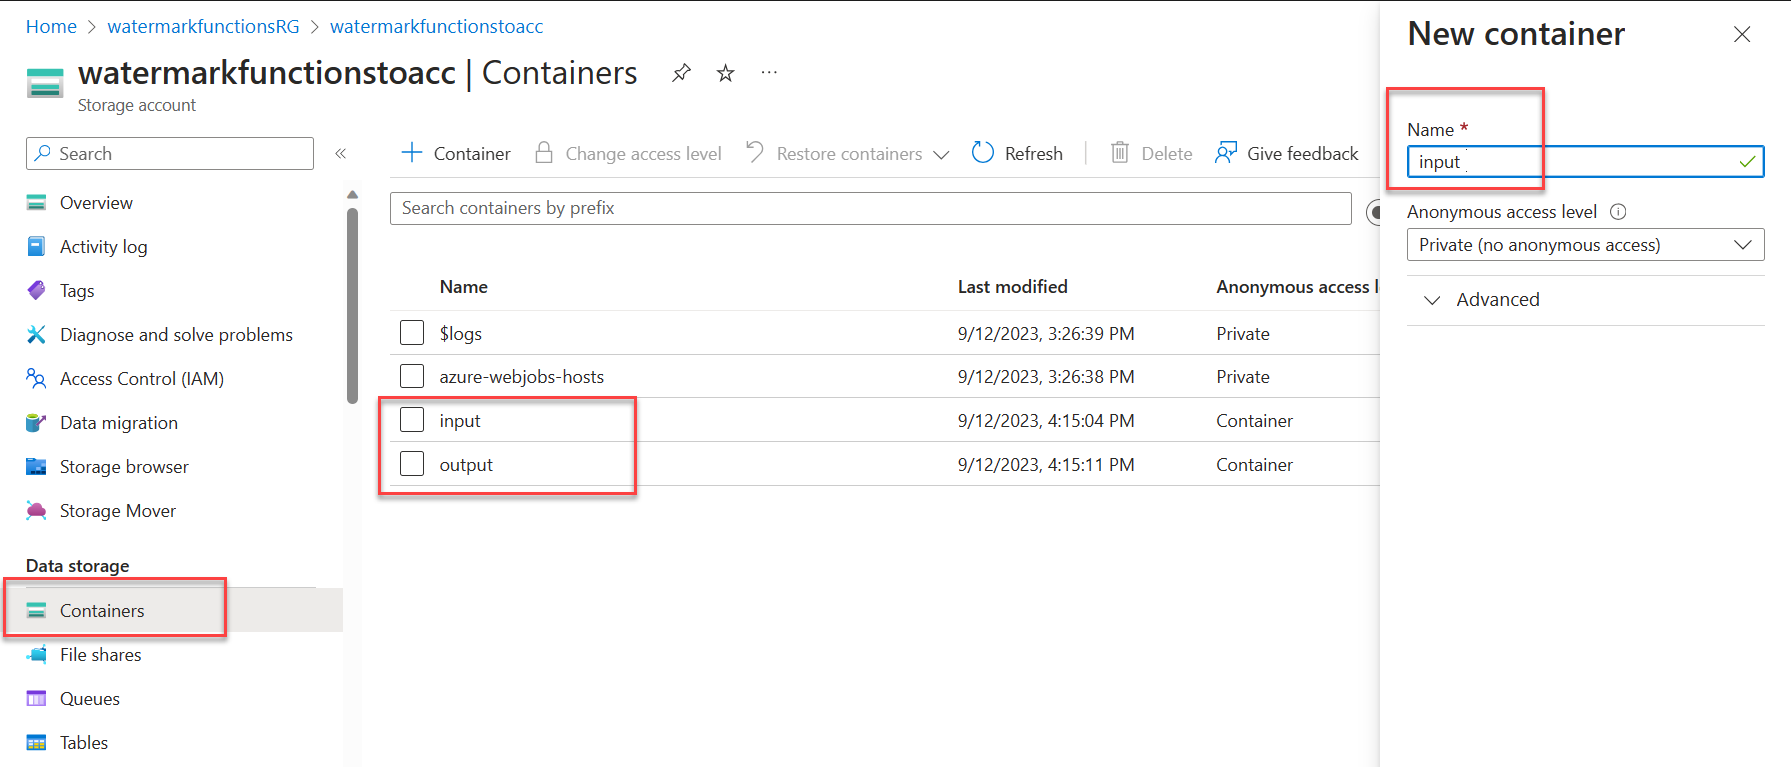Viewport: 1791px width, 767px height.
Task: Click the Refresh circular arrow icon
Action: [x=983, y=152]
